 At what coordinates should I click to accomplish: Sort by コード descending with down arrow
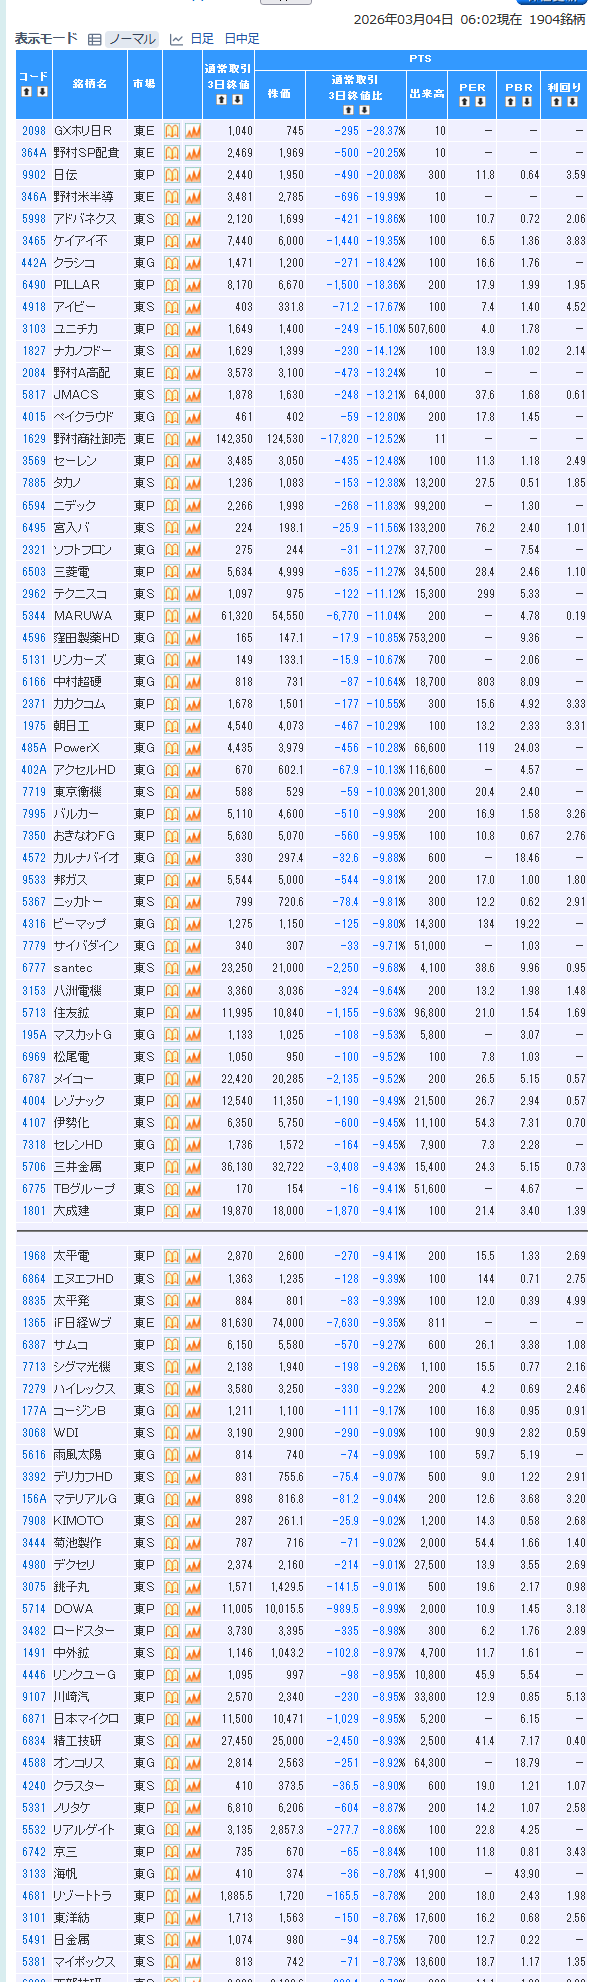(42, 92)
